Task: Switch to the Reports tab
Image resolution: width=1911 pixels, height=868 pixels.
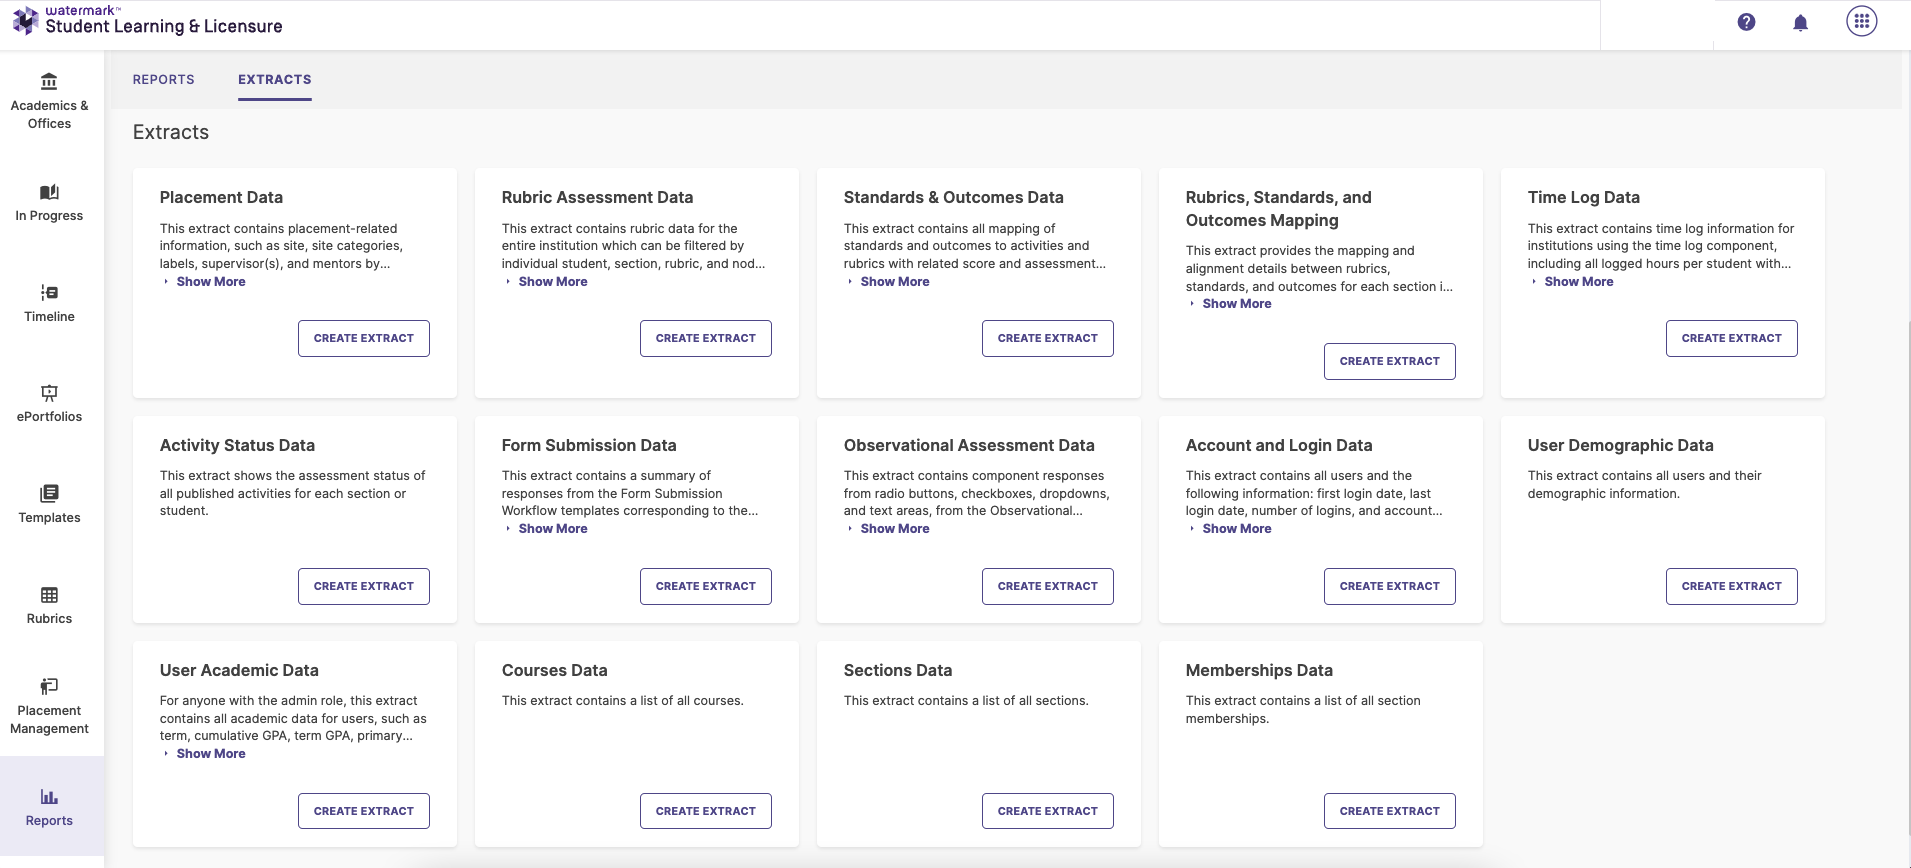Action: [164, 80]
